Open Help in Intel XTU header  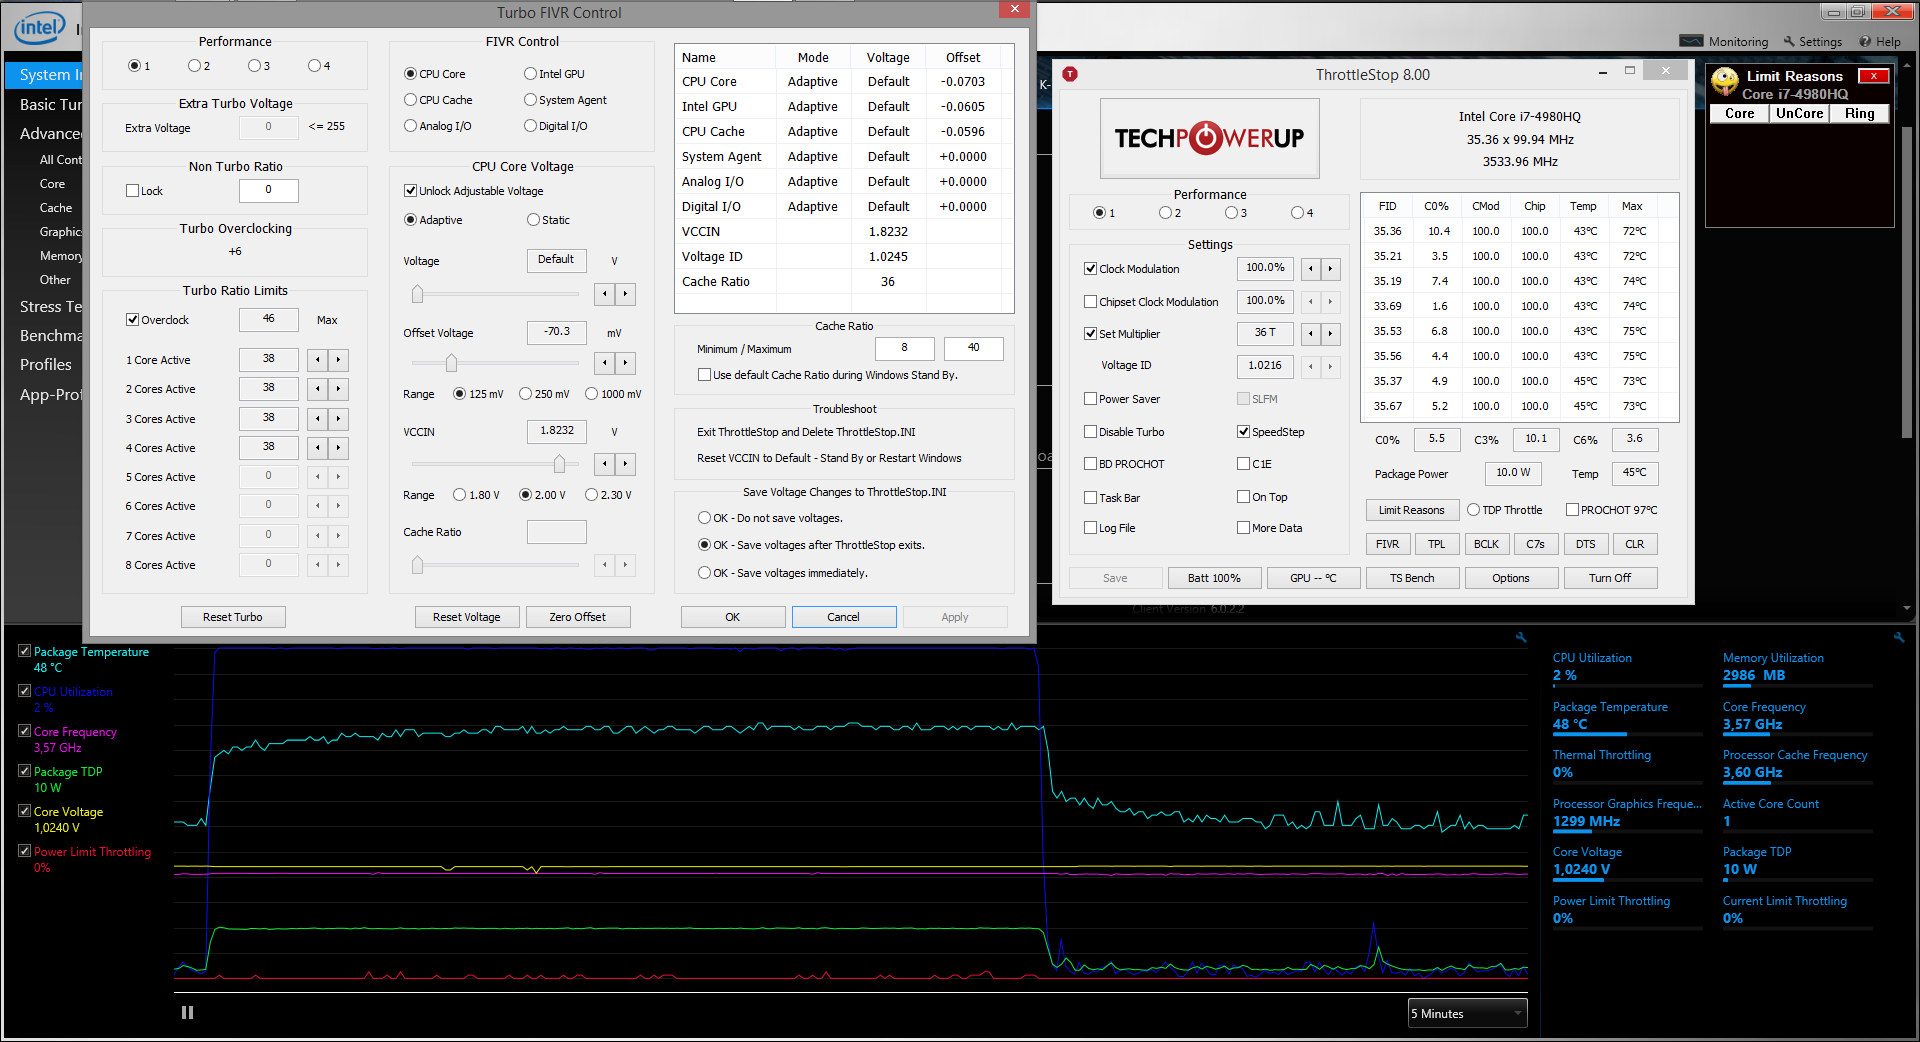[1880, 42]
